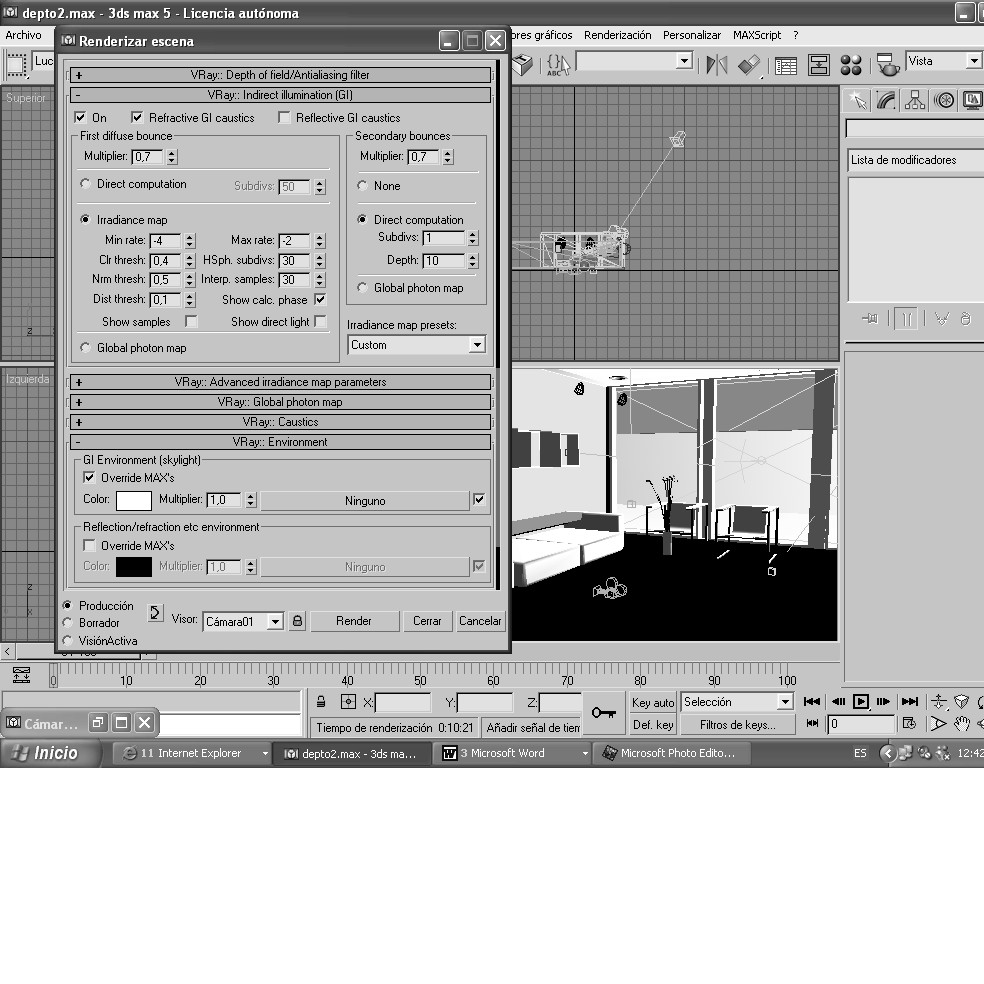The image size is (984, 984).
Task: Go to end of animation
Action: (x=910, y=702)
